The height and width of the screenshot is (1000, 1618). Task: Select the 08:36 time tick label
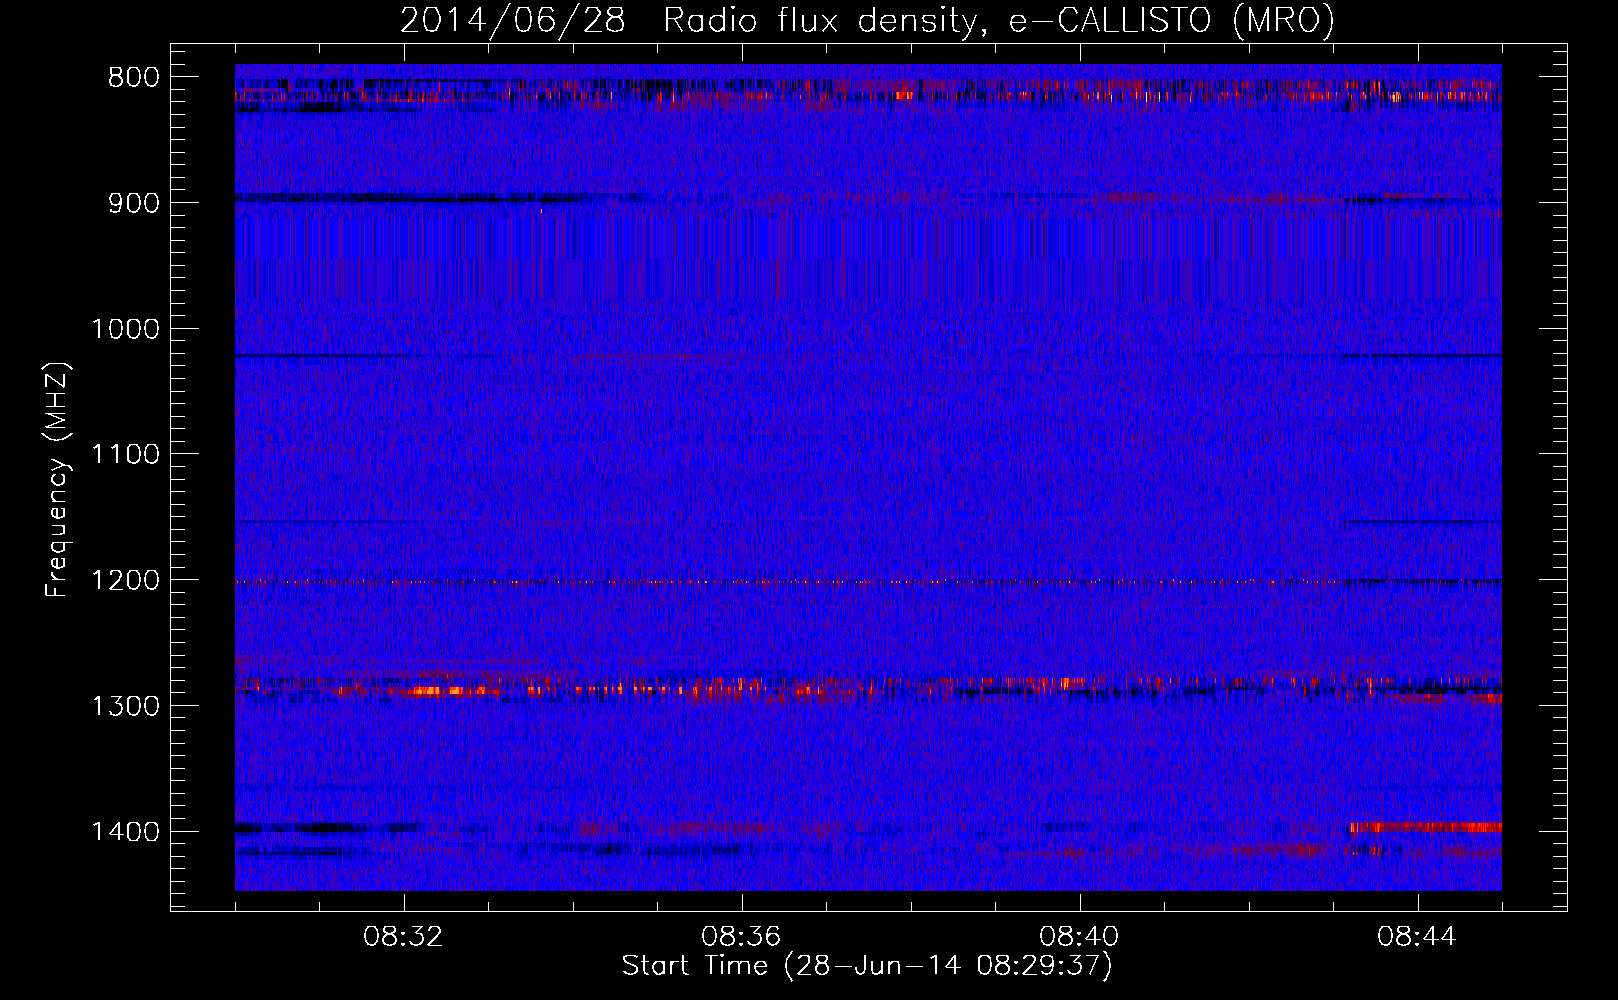click(742, 937)
